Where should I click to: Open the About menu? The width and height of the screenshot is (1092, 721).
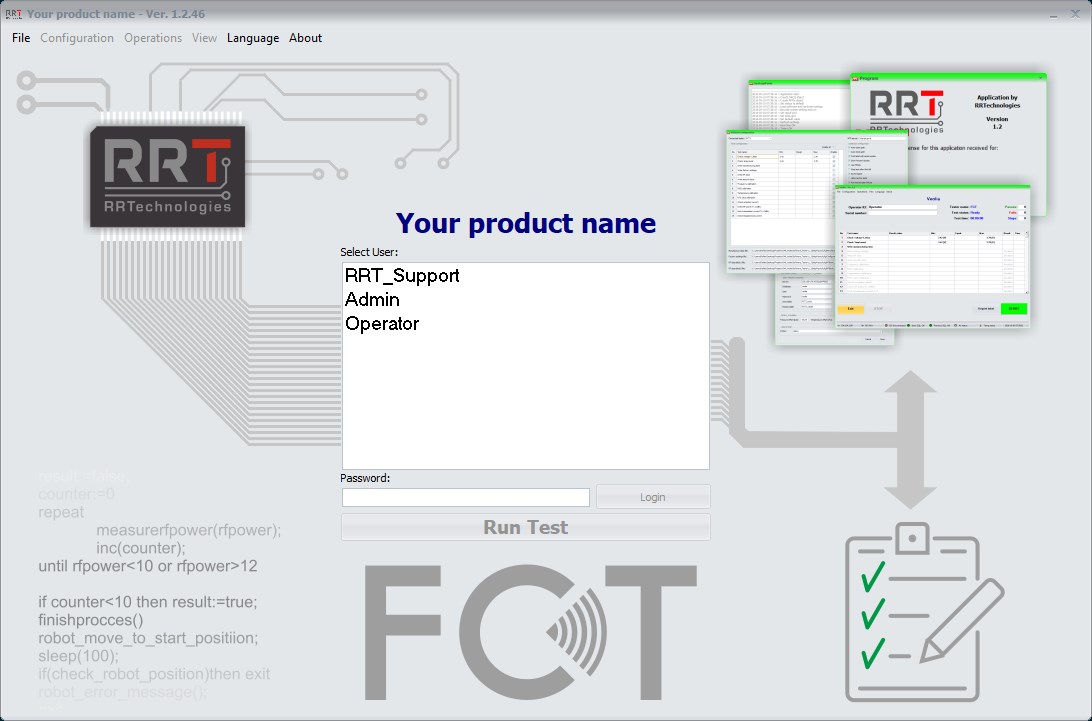coord(305,38)
